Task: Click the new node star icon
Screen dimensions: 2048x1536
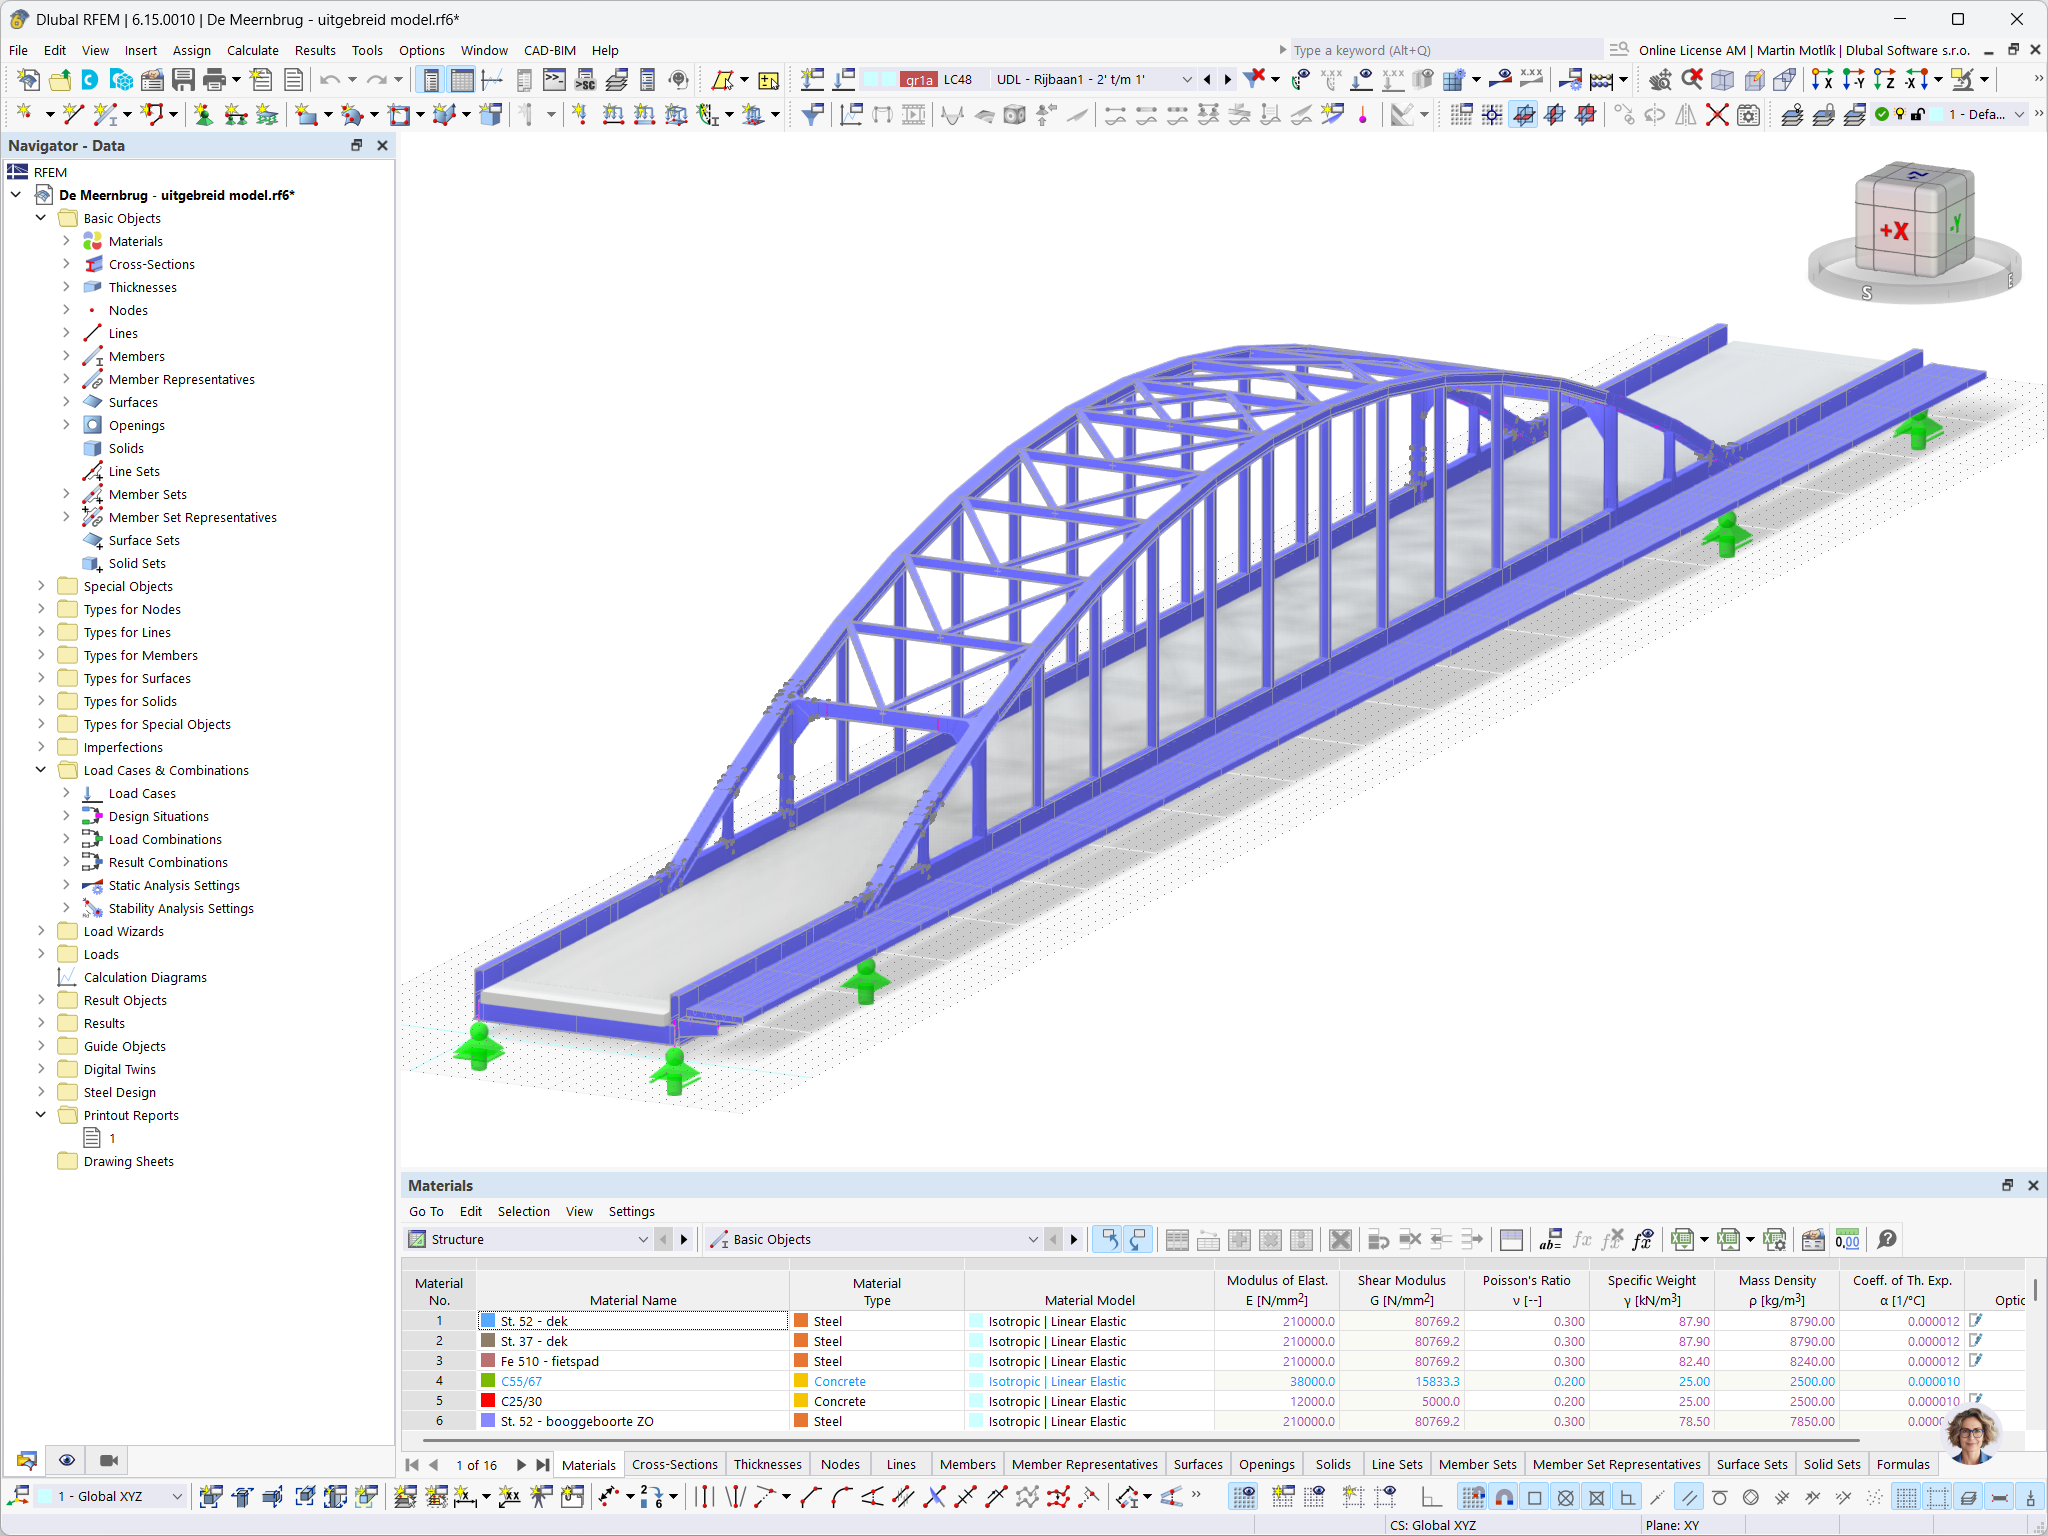Action: tap(24, 116)
